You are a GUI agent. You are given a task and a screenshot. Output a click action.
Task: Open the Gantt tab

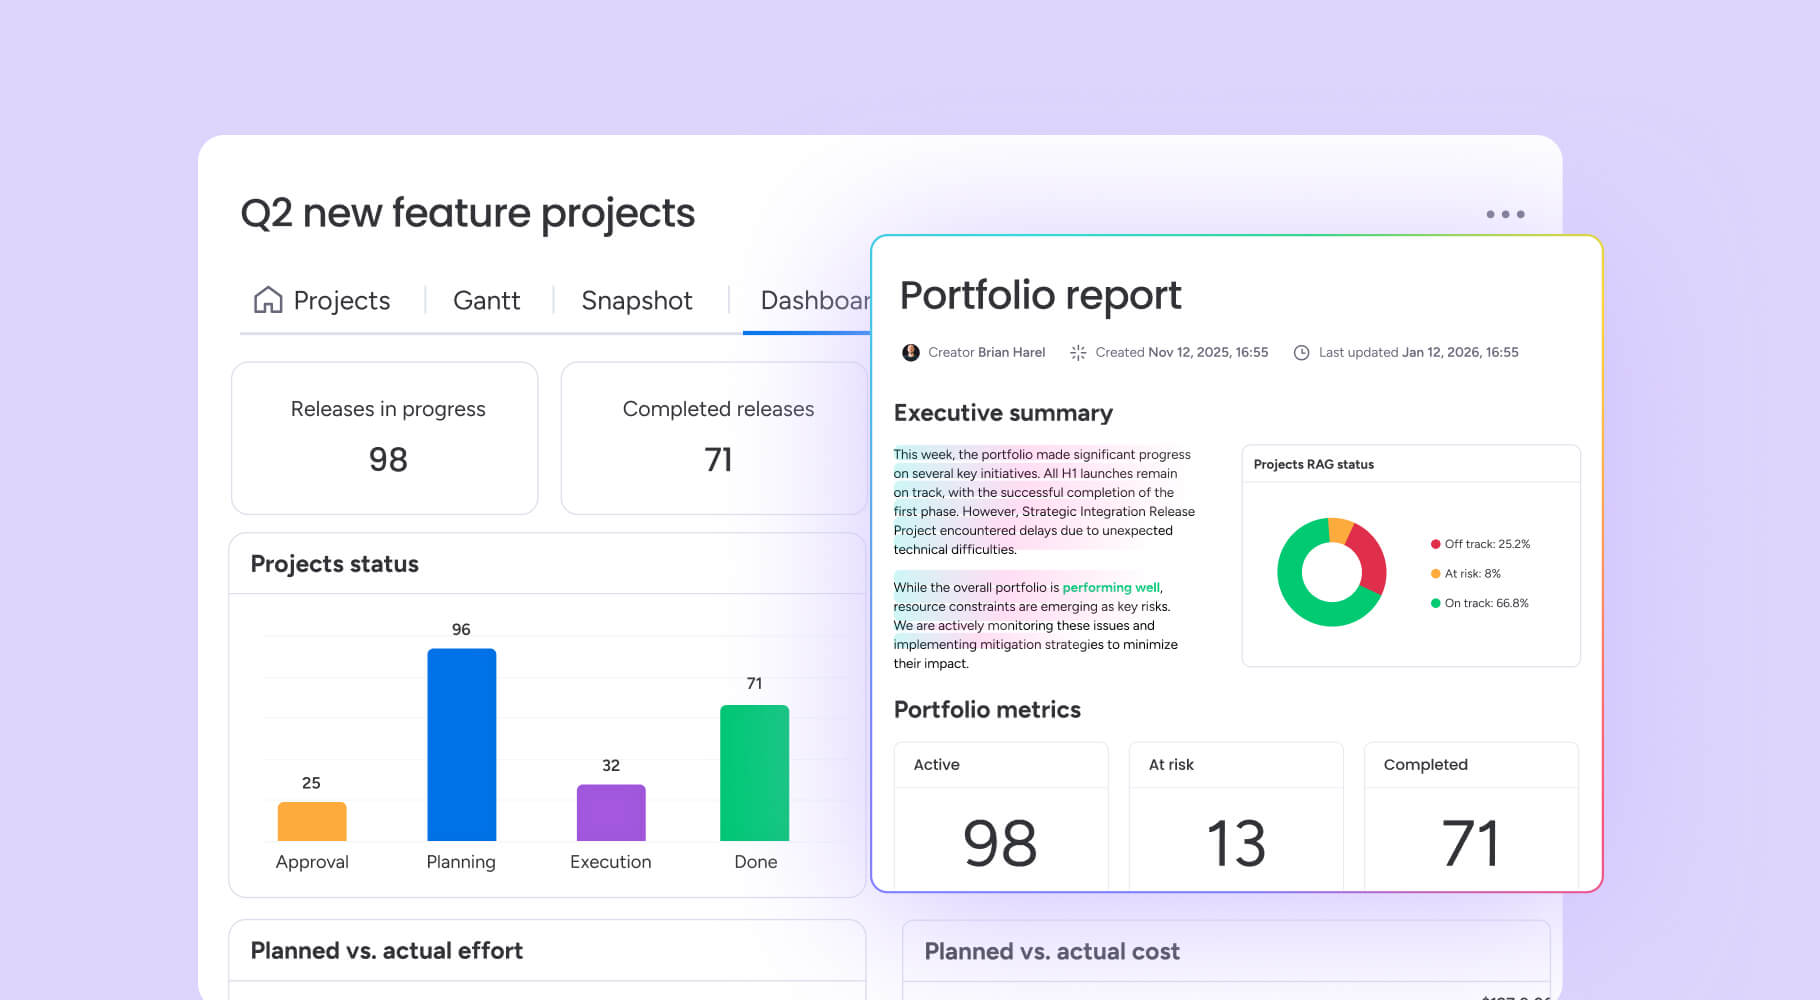click(487, 300)
